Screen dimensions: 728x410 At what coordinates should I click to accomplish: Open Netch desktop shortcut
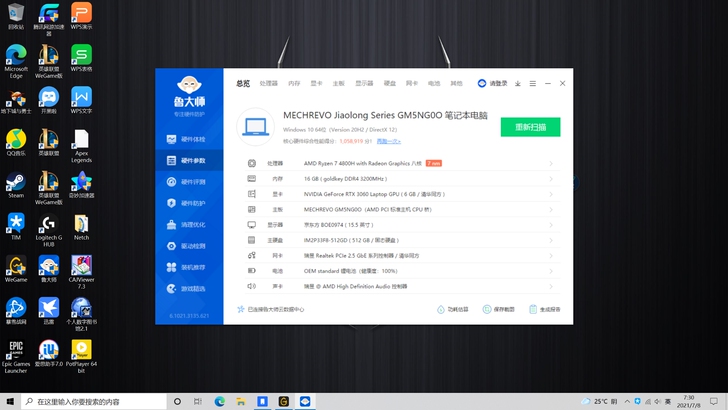point(81,227)
